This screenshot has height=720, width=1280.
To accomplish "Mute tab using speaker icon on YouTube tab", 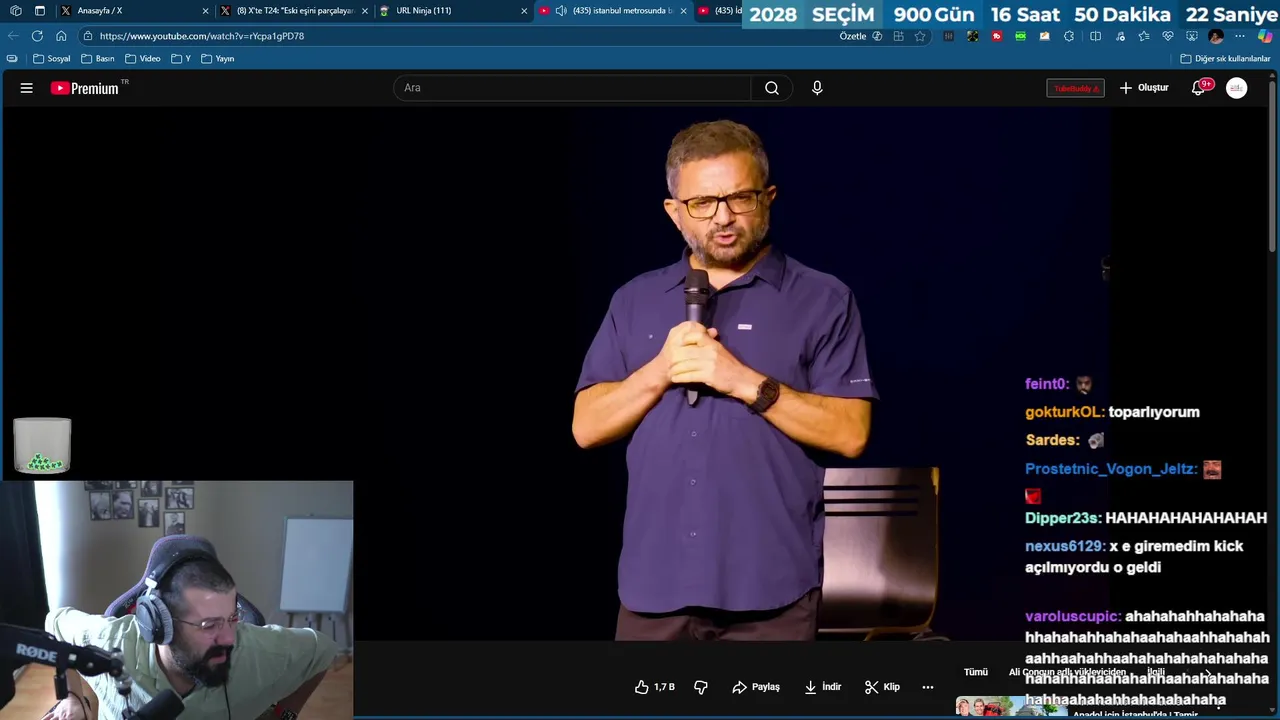I will pyautogui.click(x=561, y=11).
